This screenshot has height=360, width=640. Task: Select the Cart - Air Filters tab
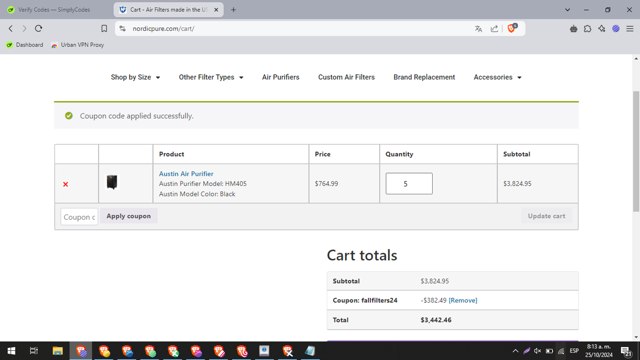pos(169,9)
